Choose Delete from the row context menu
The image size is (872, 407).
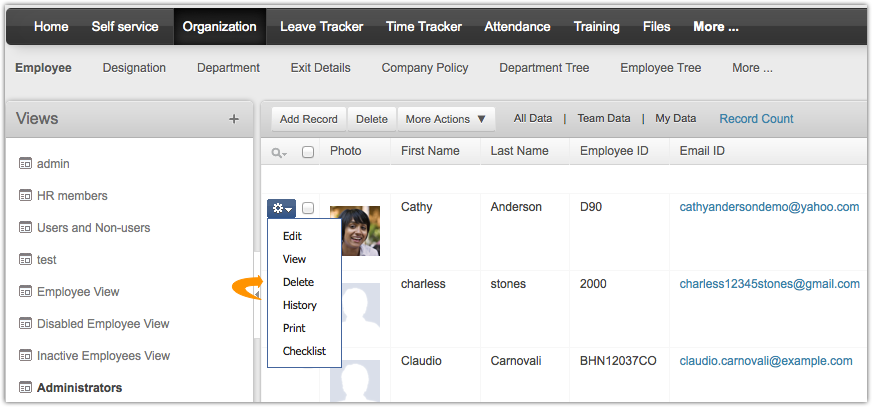point(299,282)
